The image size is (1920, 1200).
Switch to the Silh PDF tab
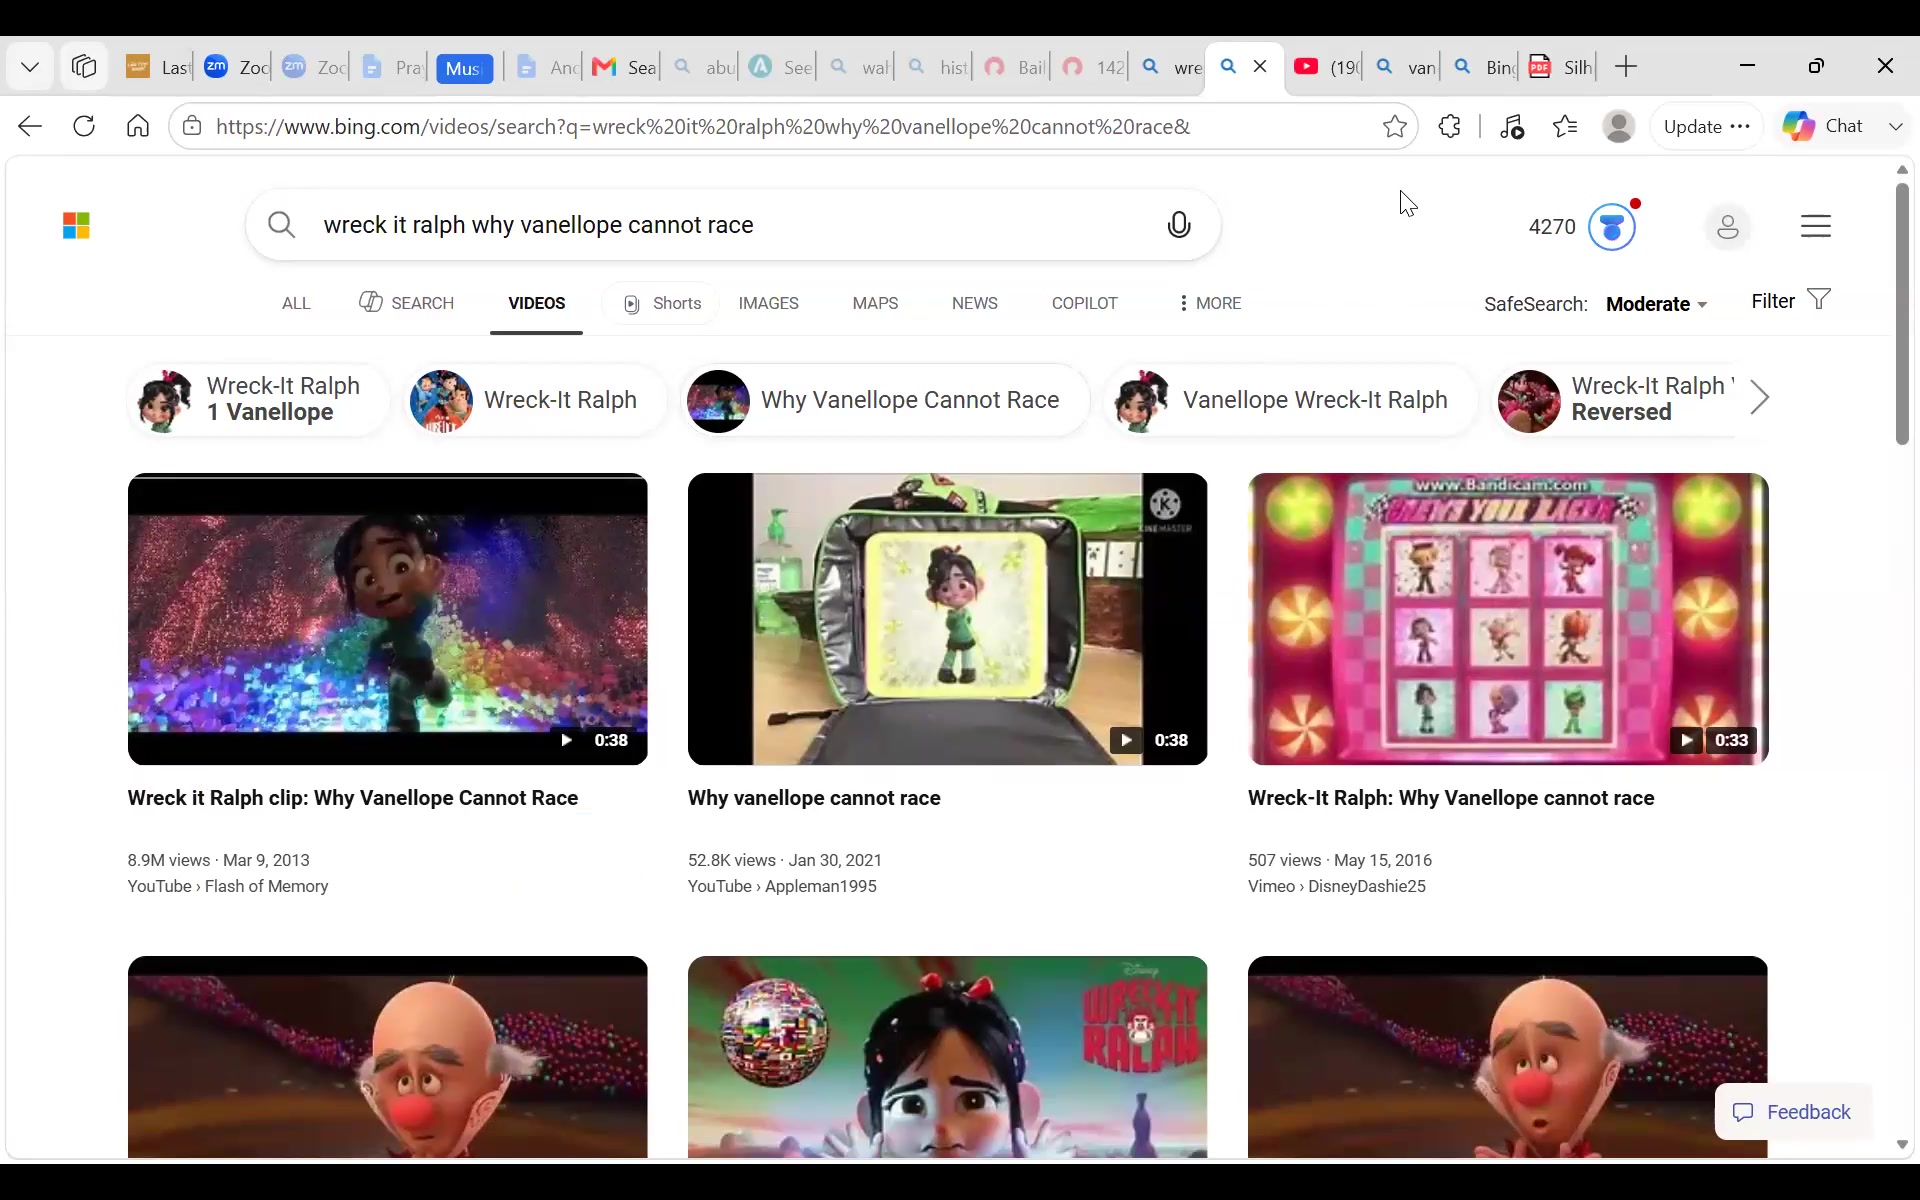click(1561, 67)
